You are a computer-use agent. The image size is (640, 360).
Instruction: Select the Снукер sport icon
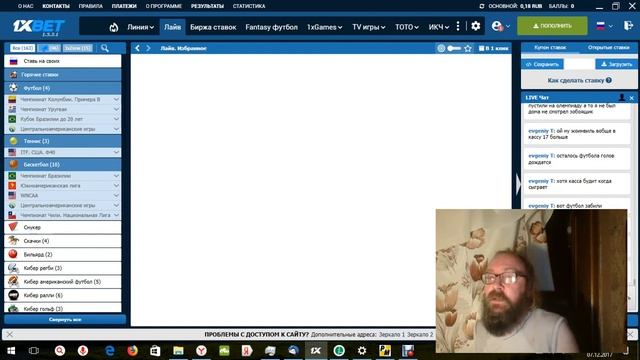click(13, 227)
